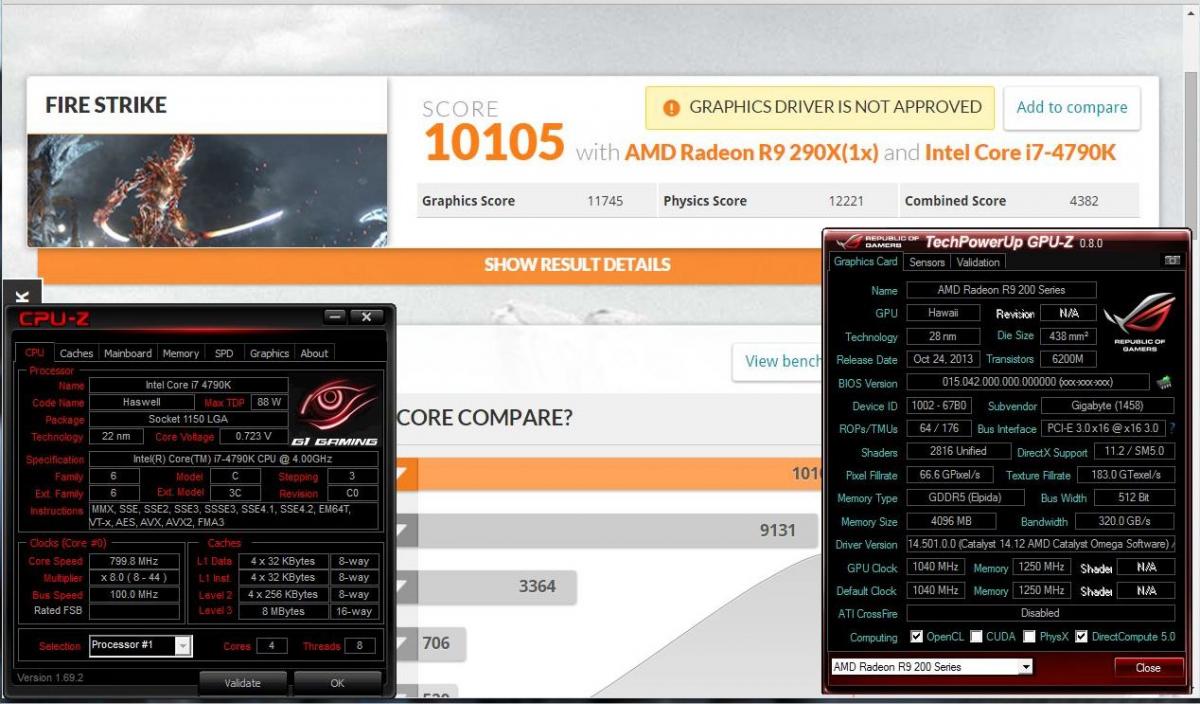Switch to the CPU tab in CPU-Z
Image resolution: width=1200 pixels, height=704 pixels.
(34, 353)
